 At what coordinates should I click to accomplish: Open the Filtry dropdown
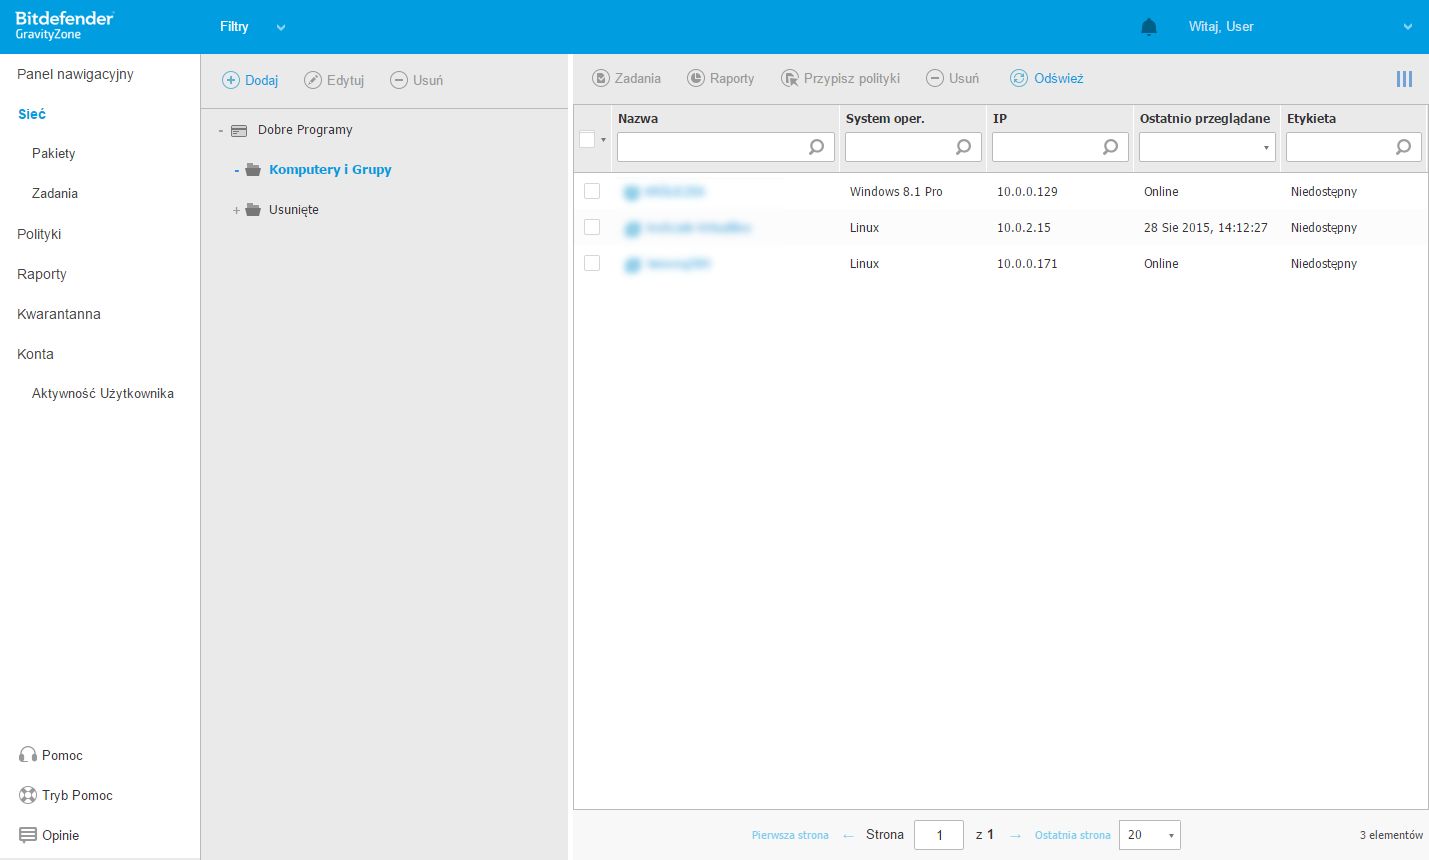tap(252, 27)
